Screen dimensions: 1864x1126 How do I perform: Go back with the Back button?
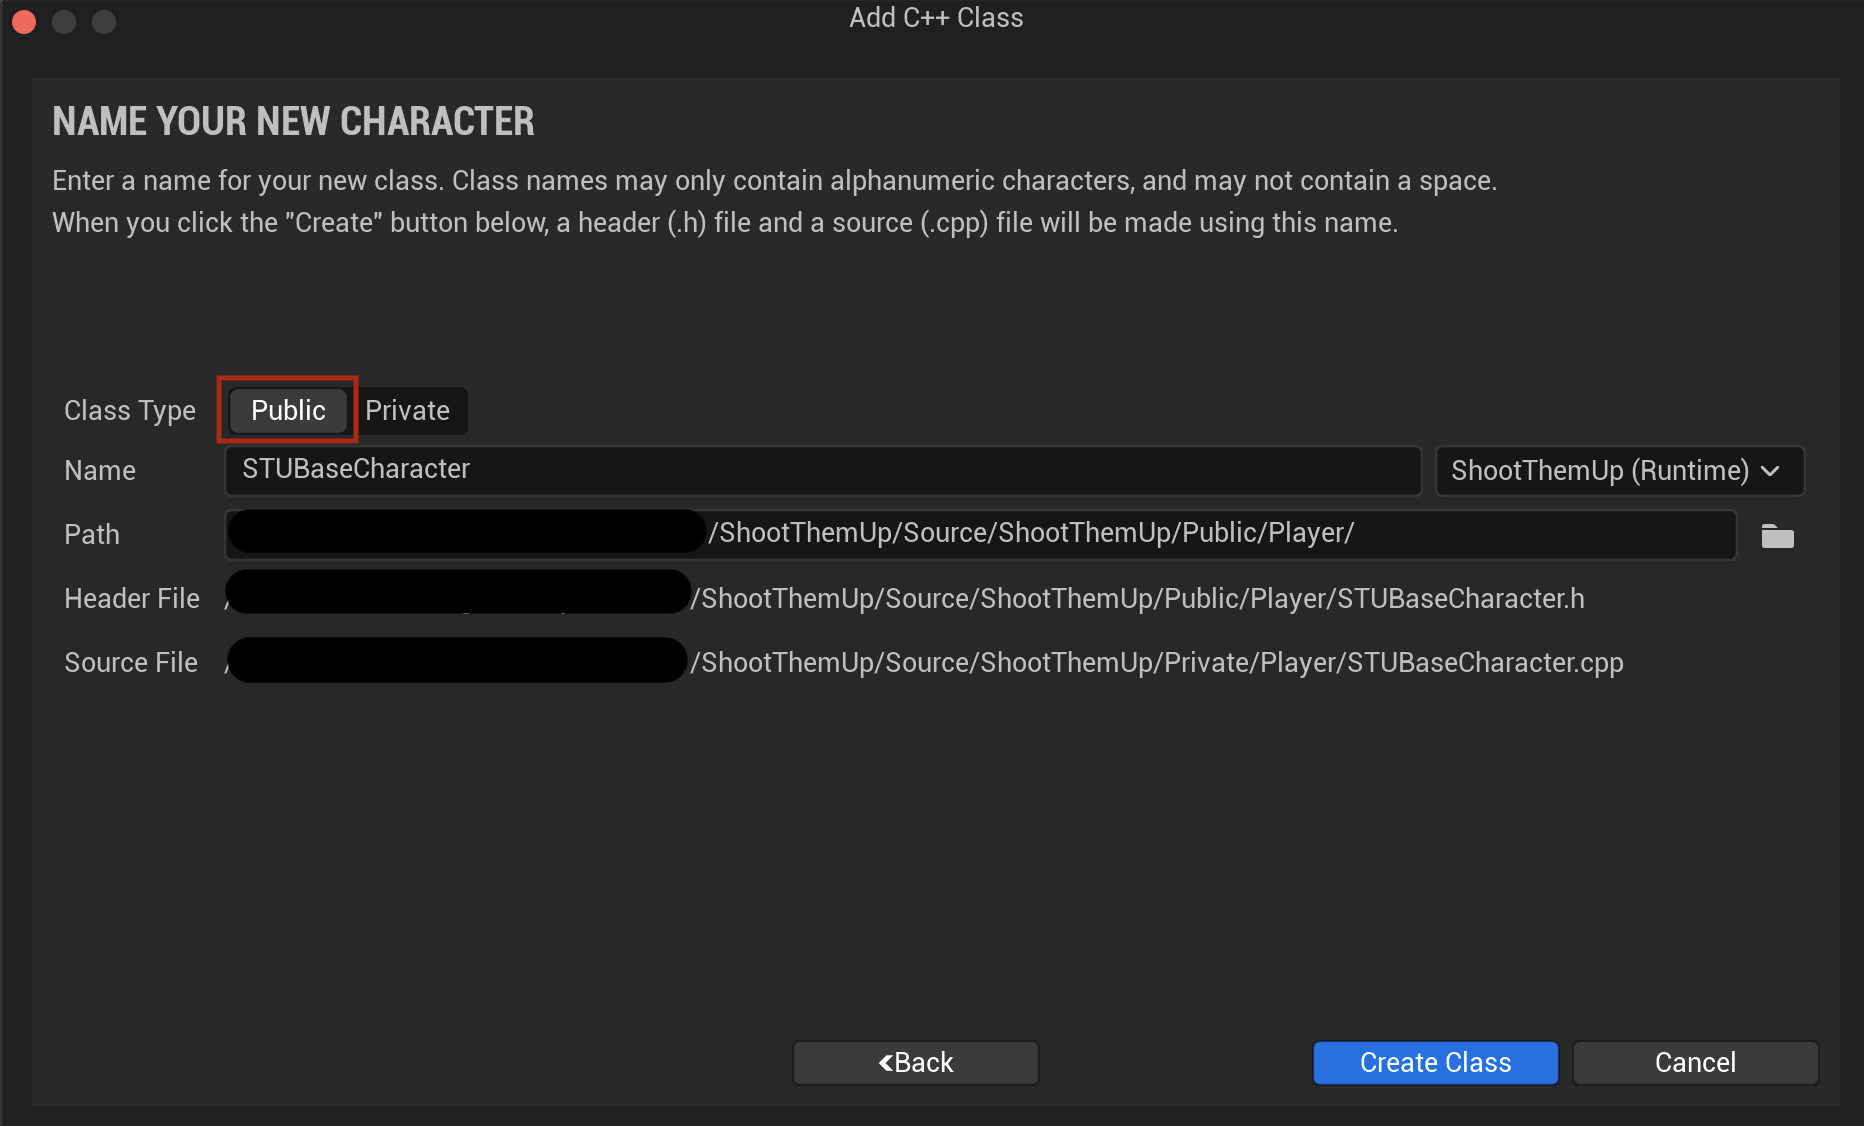(915, 1062)
